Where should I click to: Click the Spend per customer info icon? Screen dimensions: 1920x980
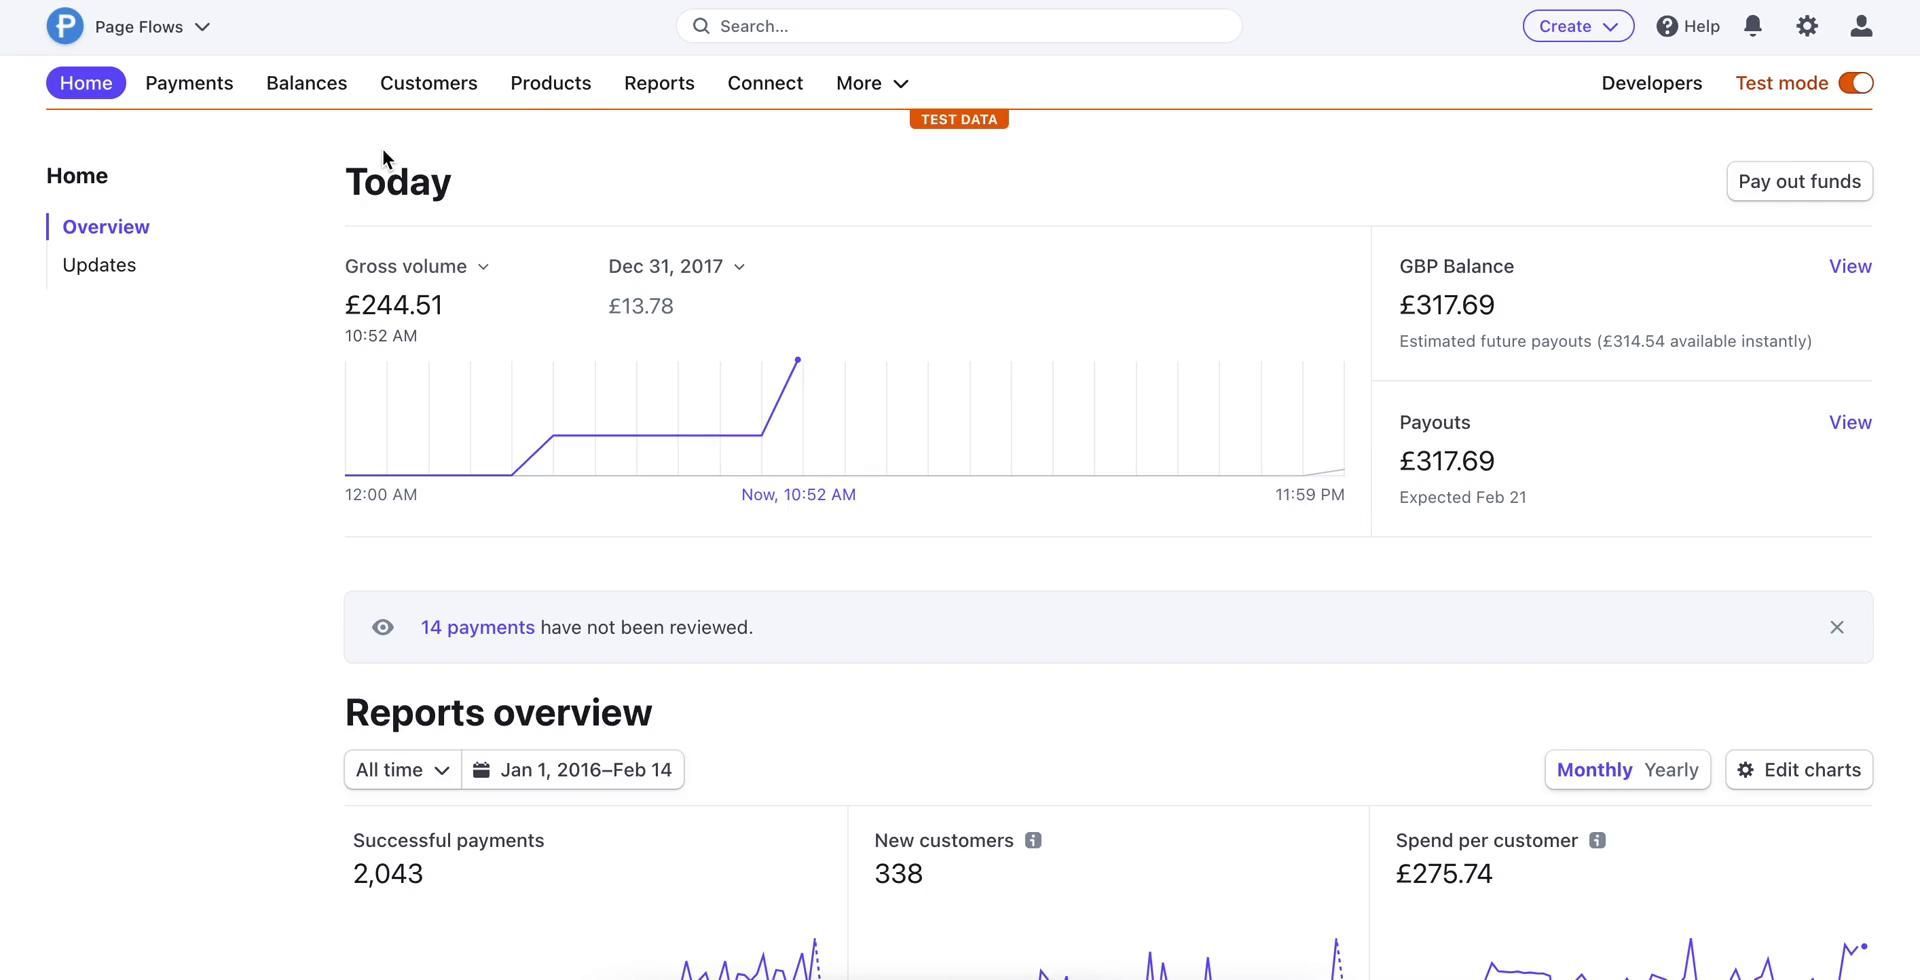click(1597, 841)
